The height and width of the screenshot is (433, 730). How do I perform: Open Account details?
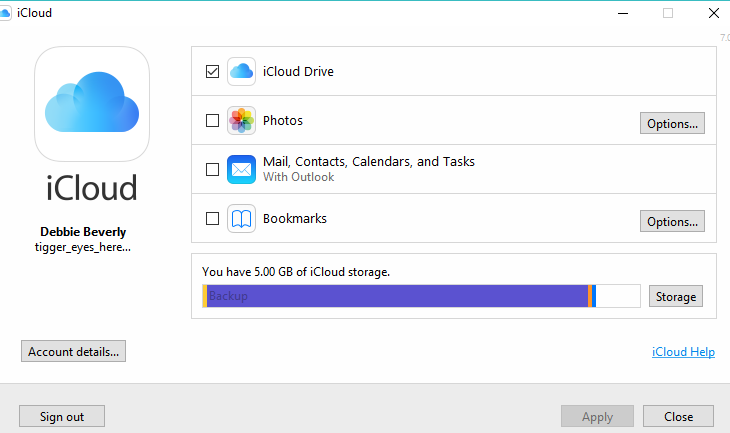73,351
